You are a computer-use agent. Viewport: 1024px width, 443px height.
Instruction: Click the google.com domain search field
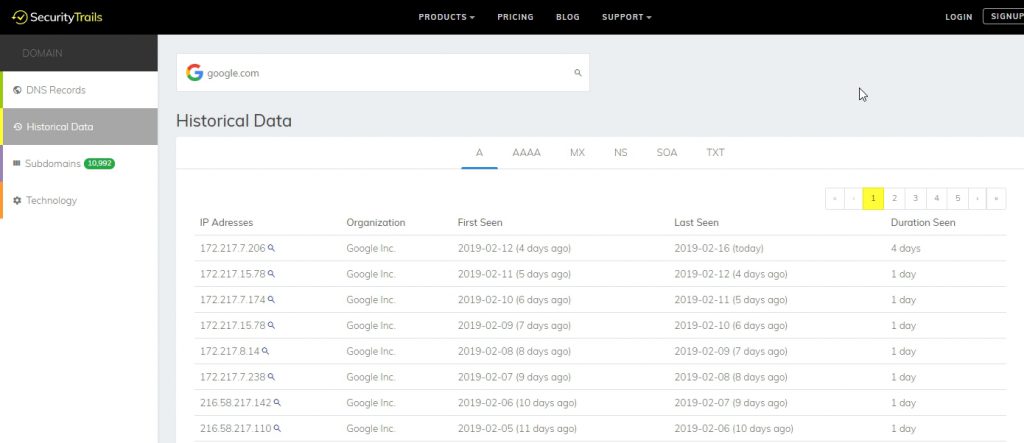coord(383,73)
